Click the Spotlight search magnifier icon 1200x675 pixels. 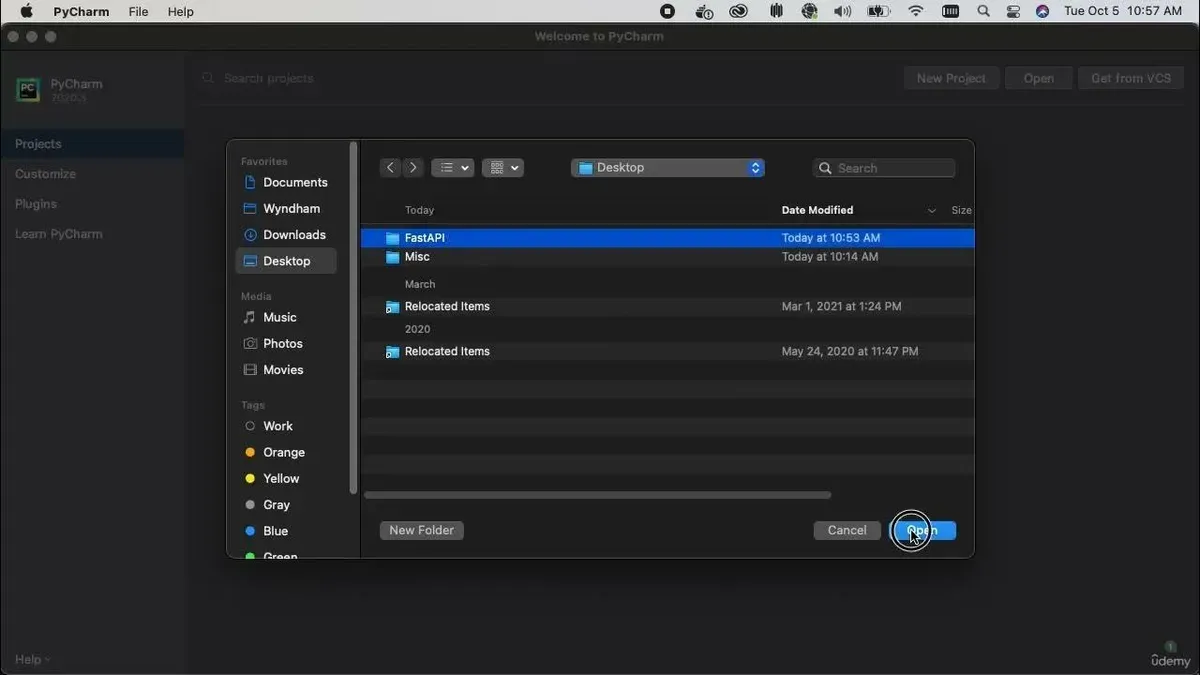[983, 11]
